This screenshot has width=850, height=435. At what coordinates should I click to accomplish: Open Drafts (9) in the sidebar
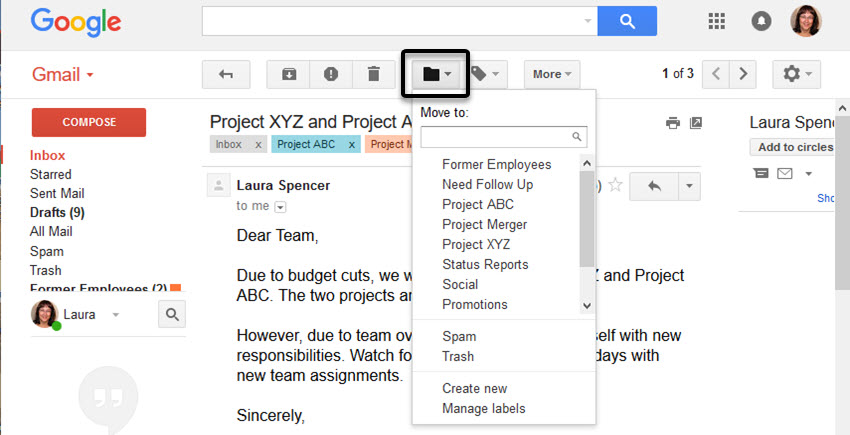pyautogui.click(x=57, y=213)
